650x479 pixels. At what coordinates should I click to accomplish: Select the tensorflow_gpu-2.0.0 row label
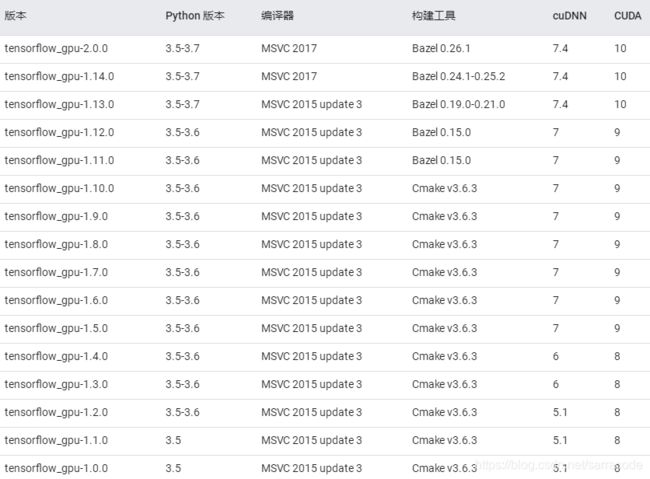56,49
